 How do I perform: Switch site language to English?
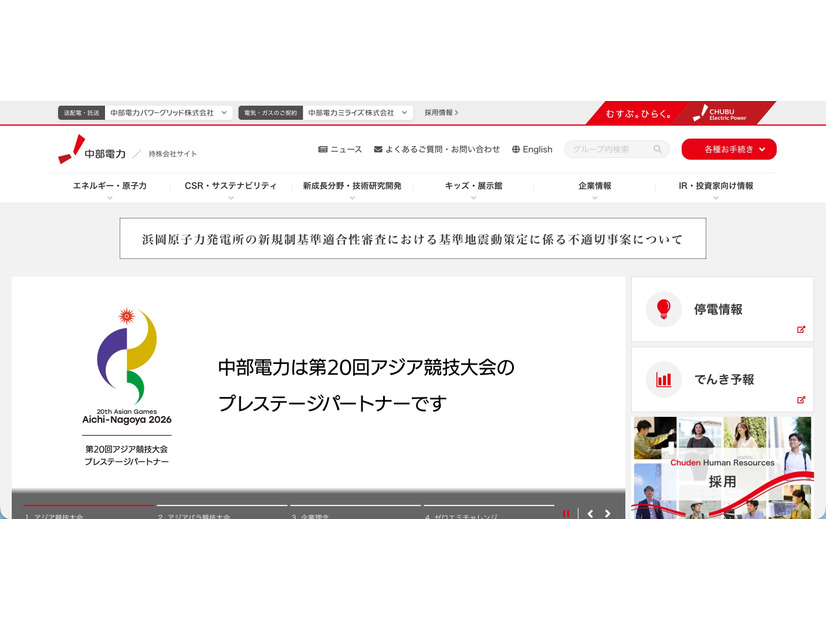point(532,150)
